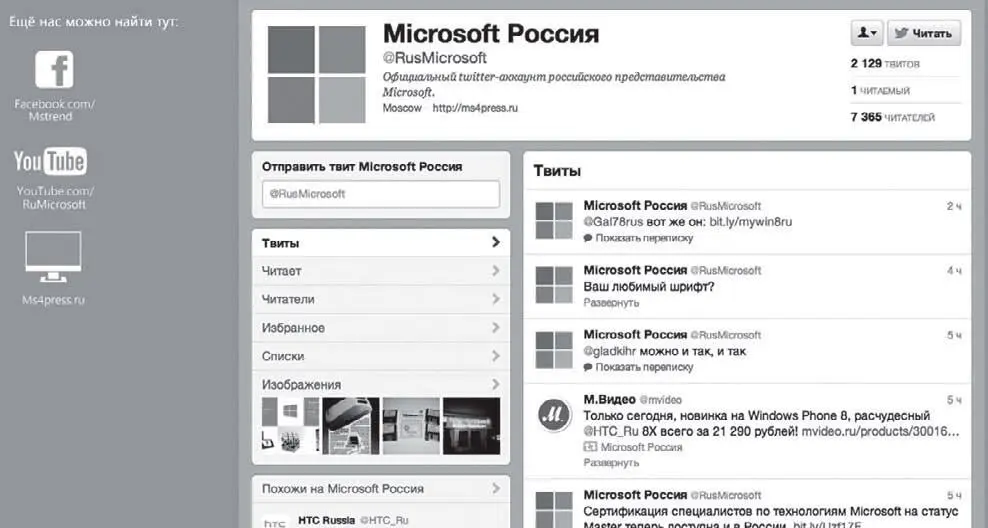
Task: Click the retweet icon beside Microsoft Россия
Action: point(590,447)
